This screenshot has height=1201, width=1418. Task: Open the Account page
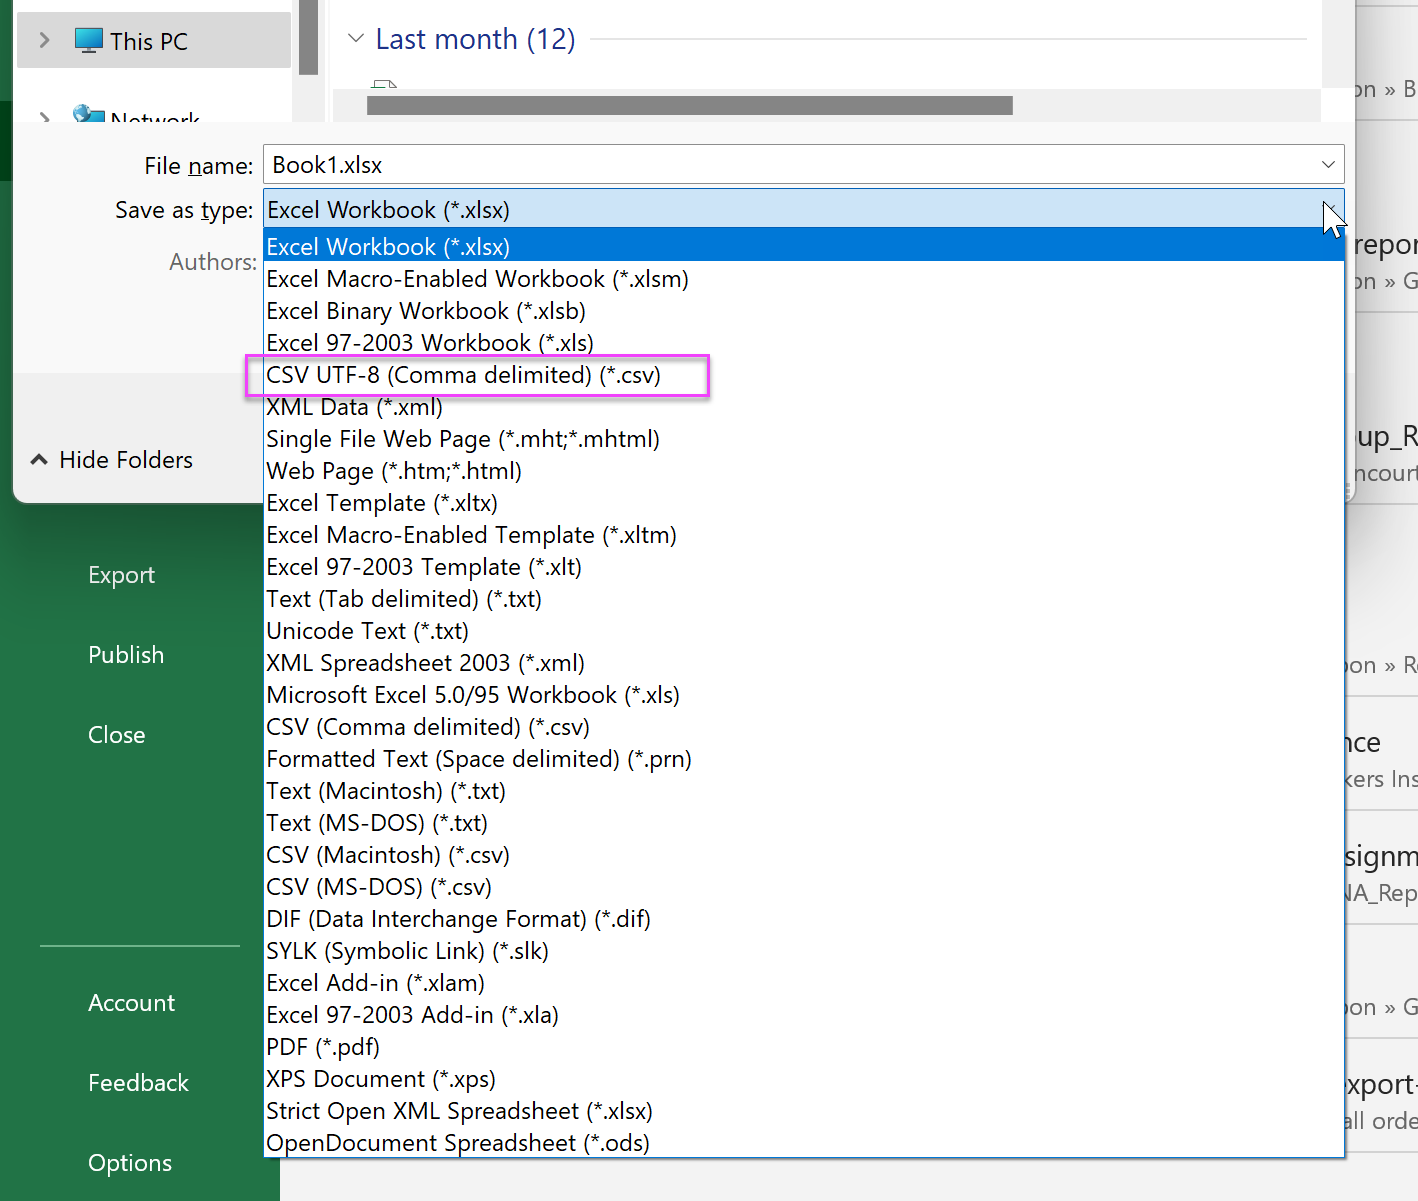tap(131, 1003)
